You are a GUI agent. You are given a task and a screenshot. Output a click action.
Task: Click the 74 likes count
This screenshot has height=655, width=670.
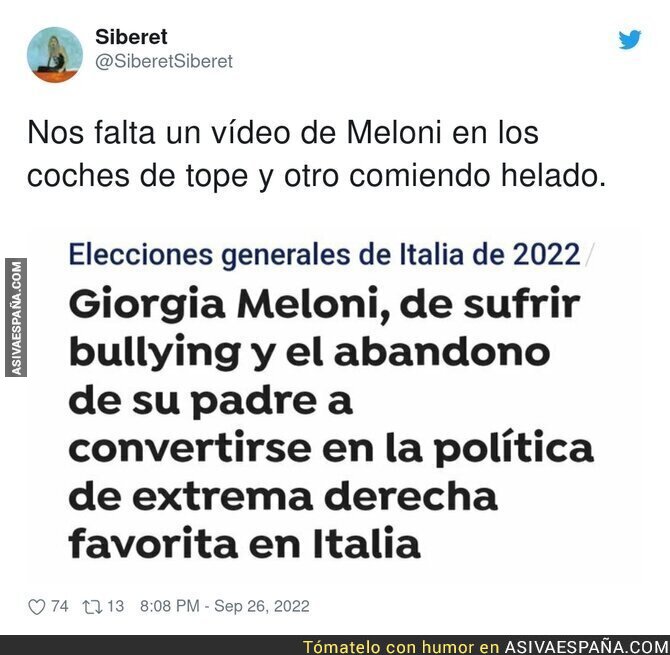59,606
